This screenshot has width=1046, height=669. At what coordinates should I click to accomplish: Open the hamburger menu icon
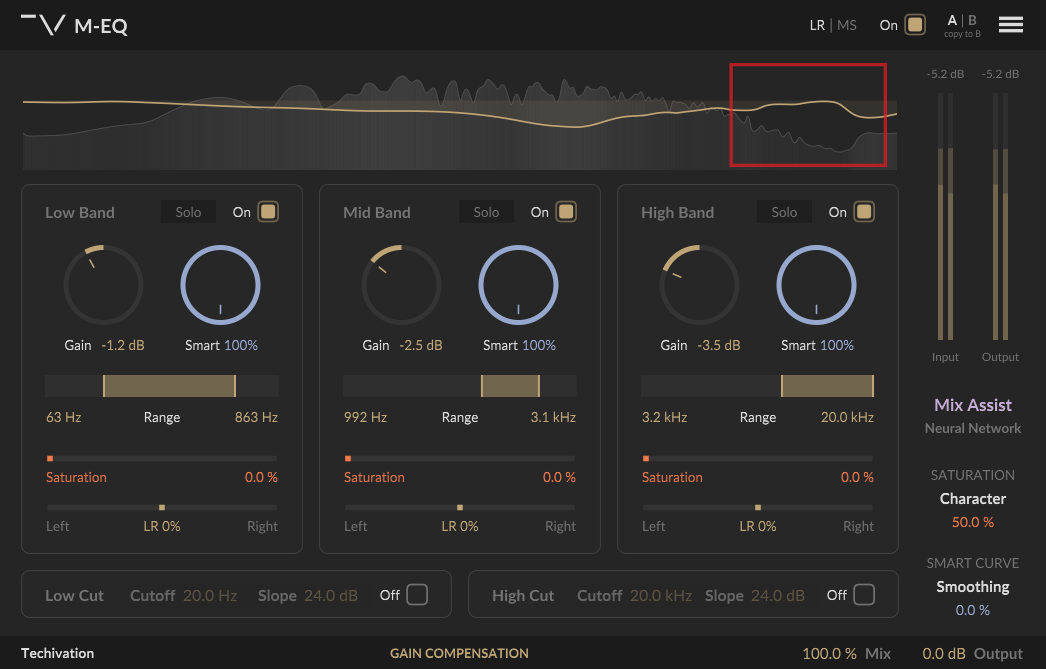tap(1010, 25)
